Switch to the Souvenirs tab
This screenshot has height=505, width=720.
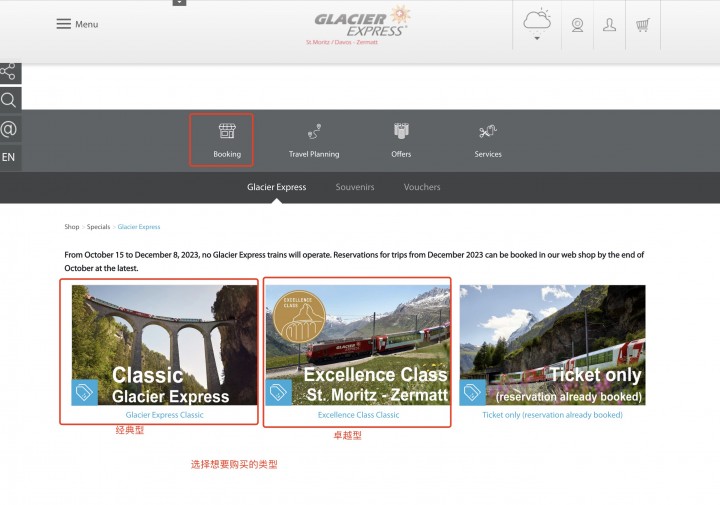pos(354,187)
